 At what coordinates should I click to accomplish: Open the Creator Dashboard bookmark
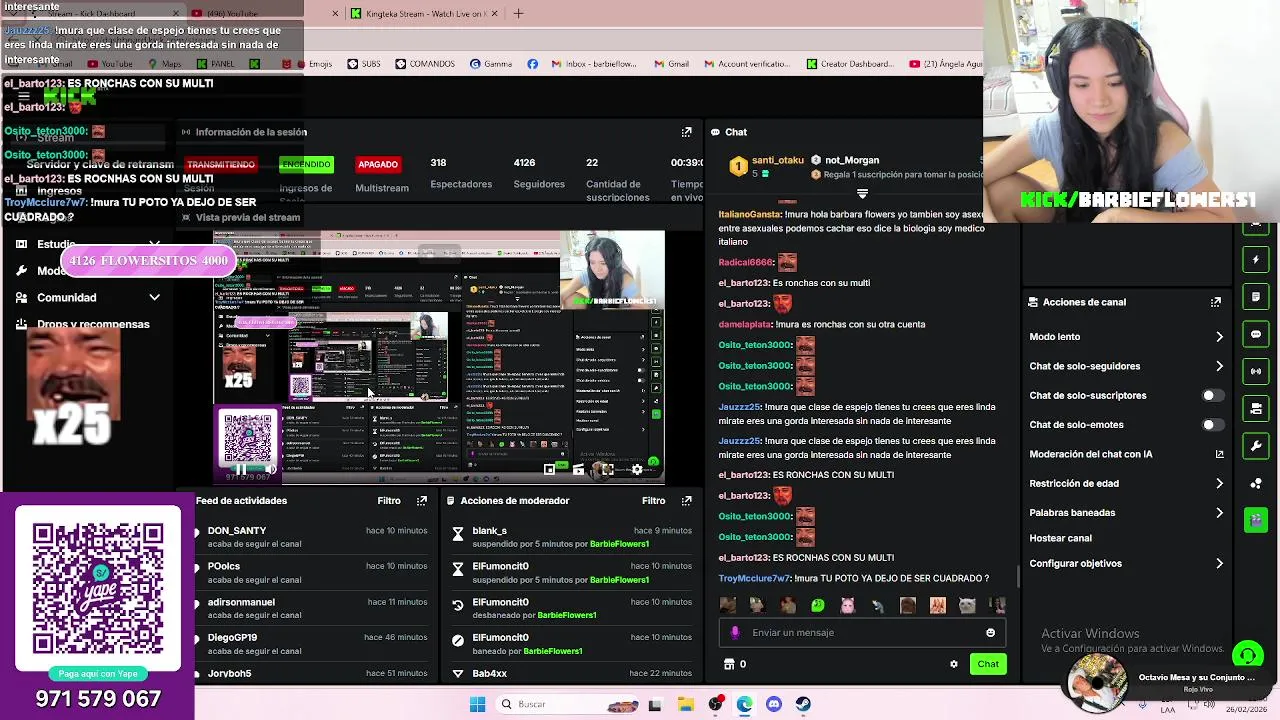coord(849,64)
